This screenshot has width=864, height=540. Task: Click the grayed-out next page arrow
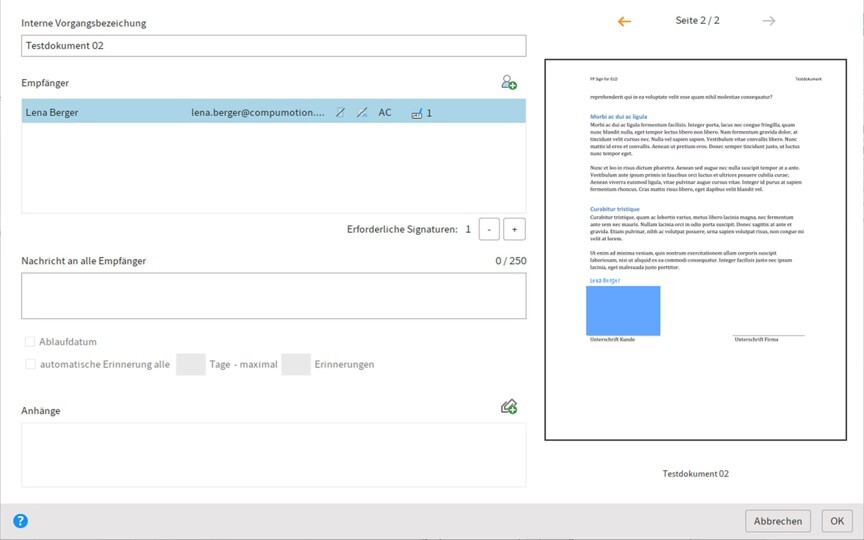click(769, 21)
